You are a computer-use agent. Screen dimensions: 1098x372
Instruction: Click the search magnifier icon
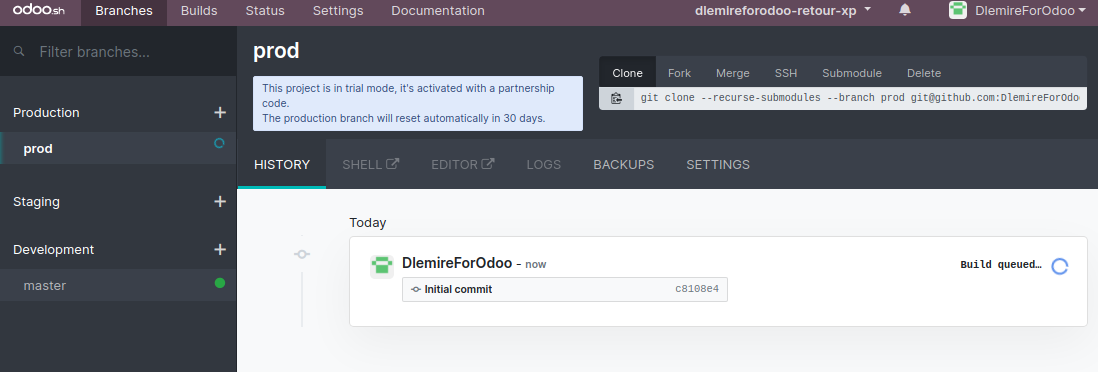19,51
